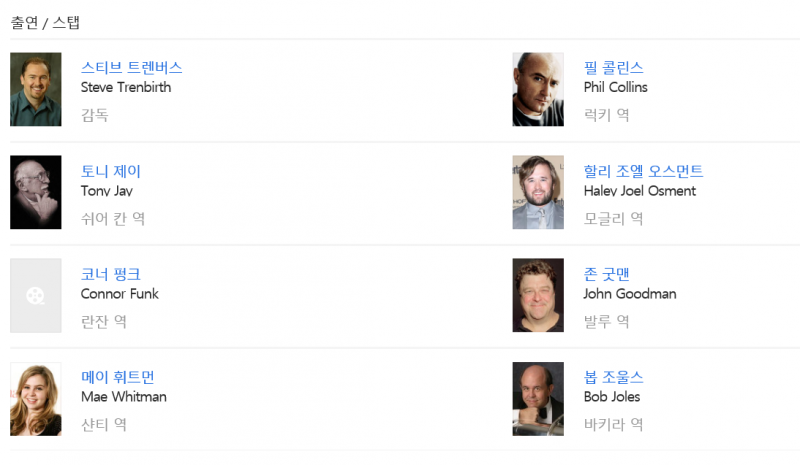Click the film reel placeholder icon for Connor Funk
800x465 pixels.
pyautogui.click(x=36, y=295)
